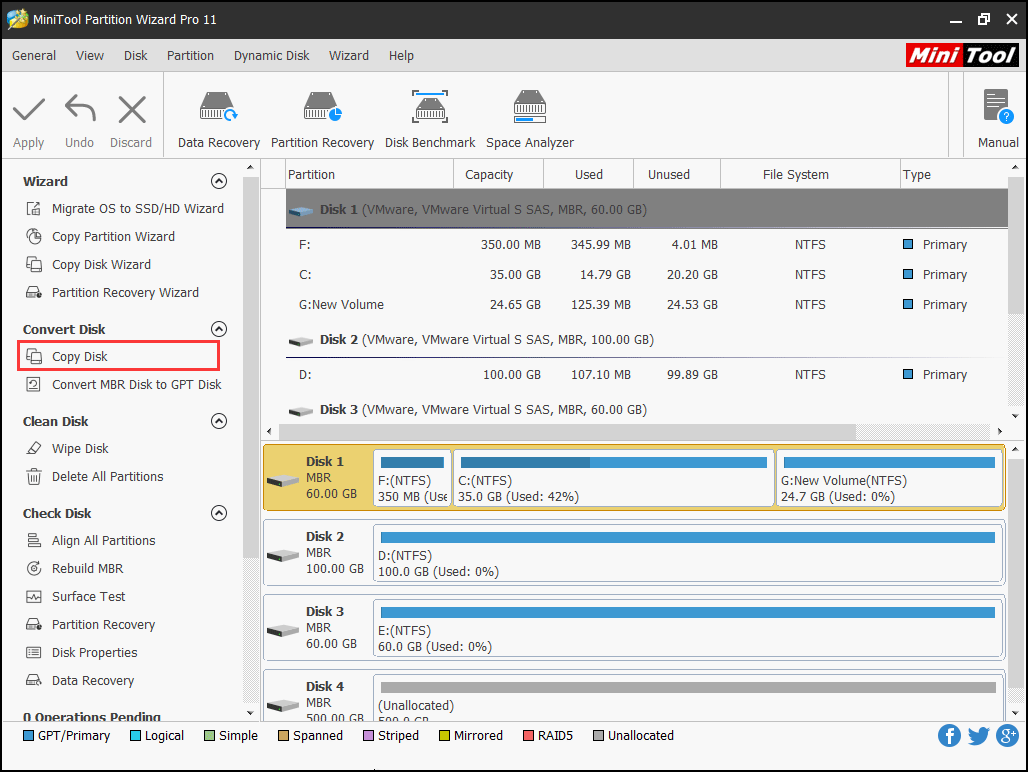
Task: Sort by the Unused column header
Action: point(677,174)
